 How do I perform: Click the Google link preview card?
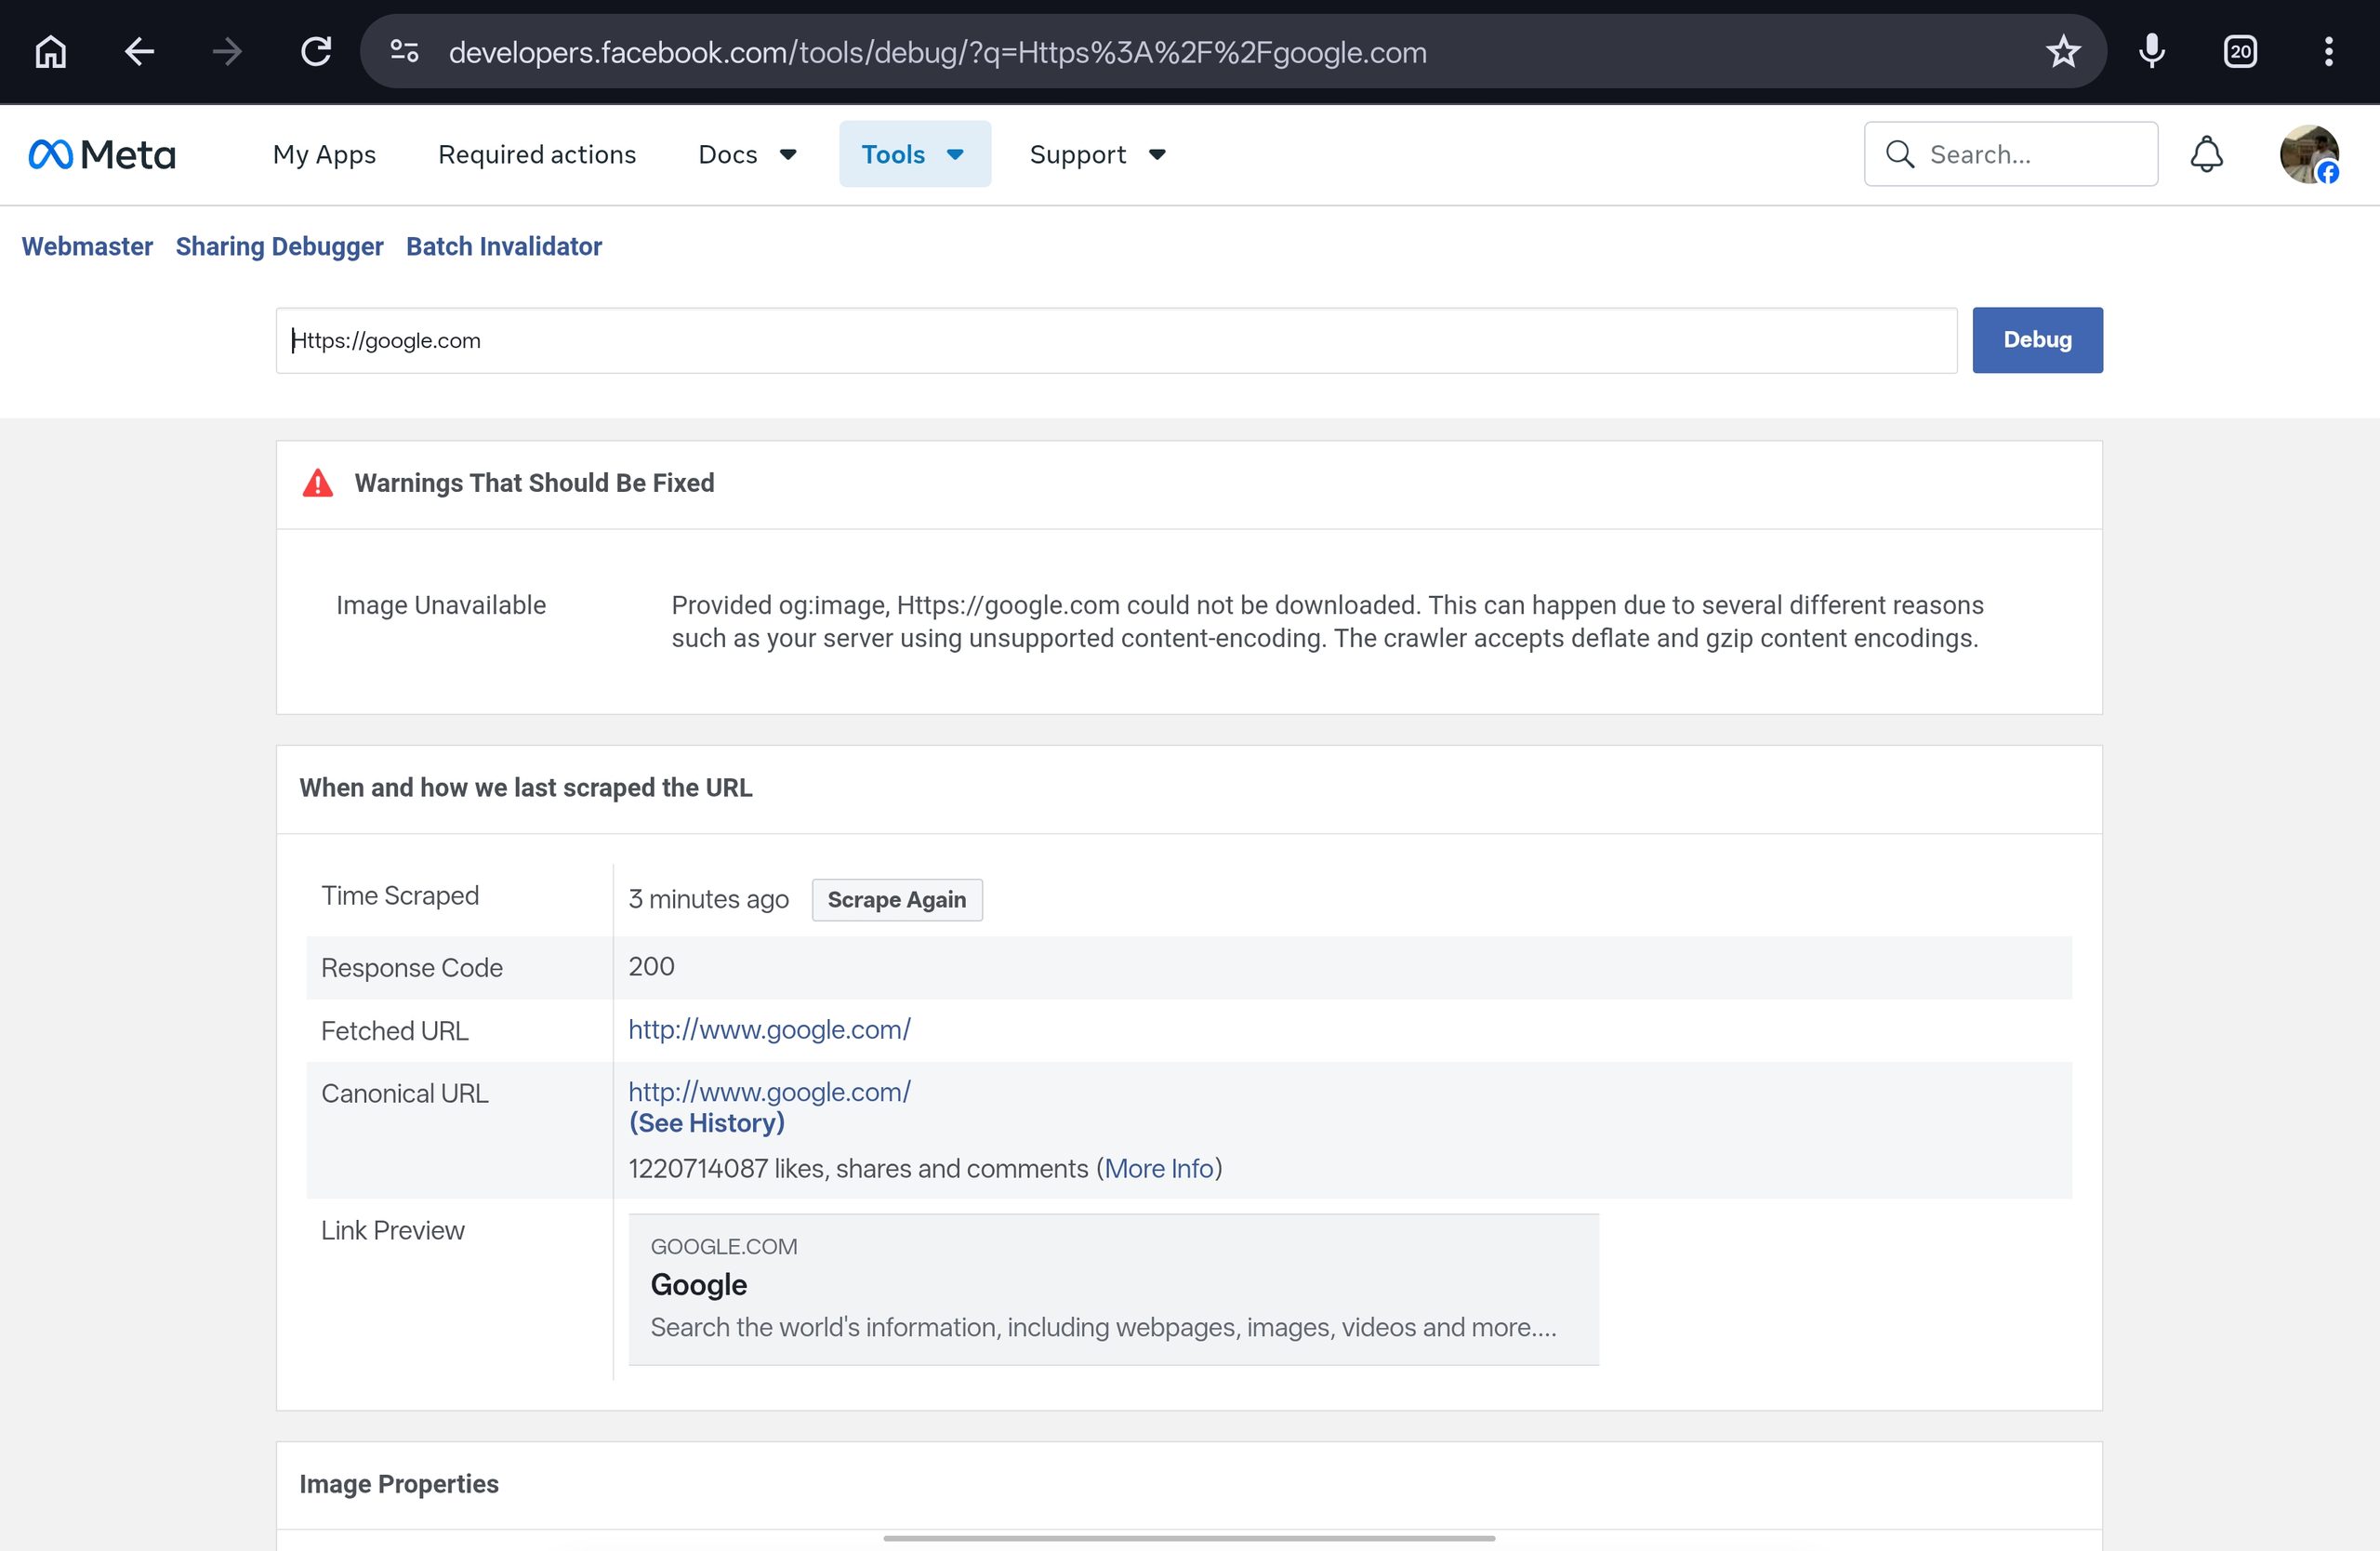[1114, 1289]
